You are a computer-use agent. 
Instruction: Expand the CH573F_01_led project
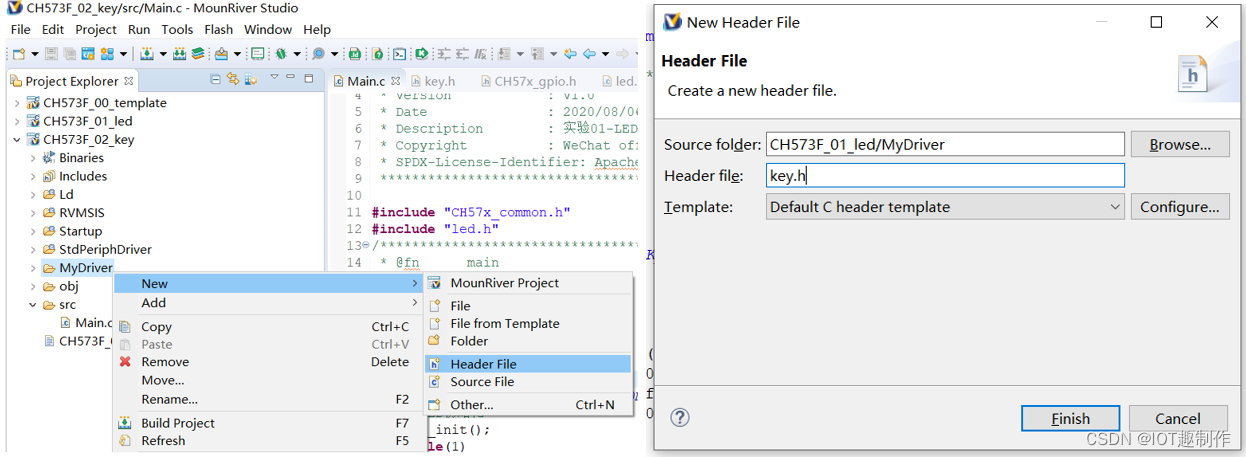(17, 121)
